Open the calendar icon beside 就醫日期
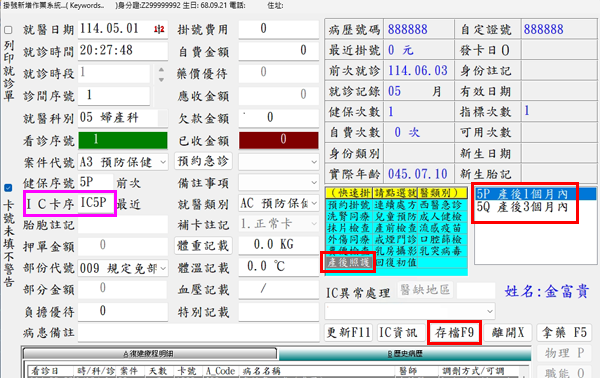600x378 pixels. (159, 29)
